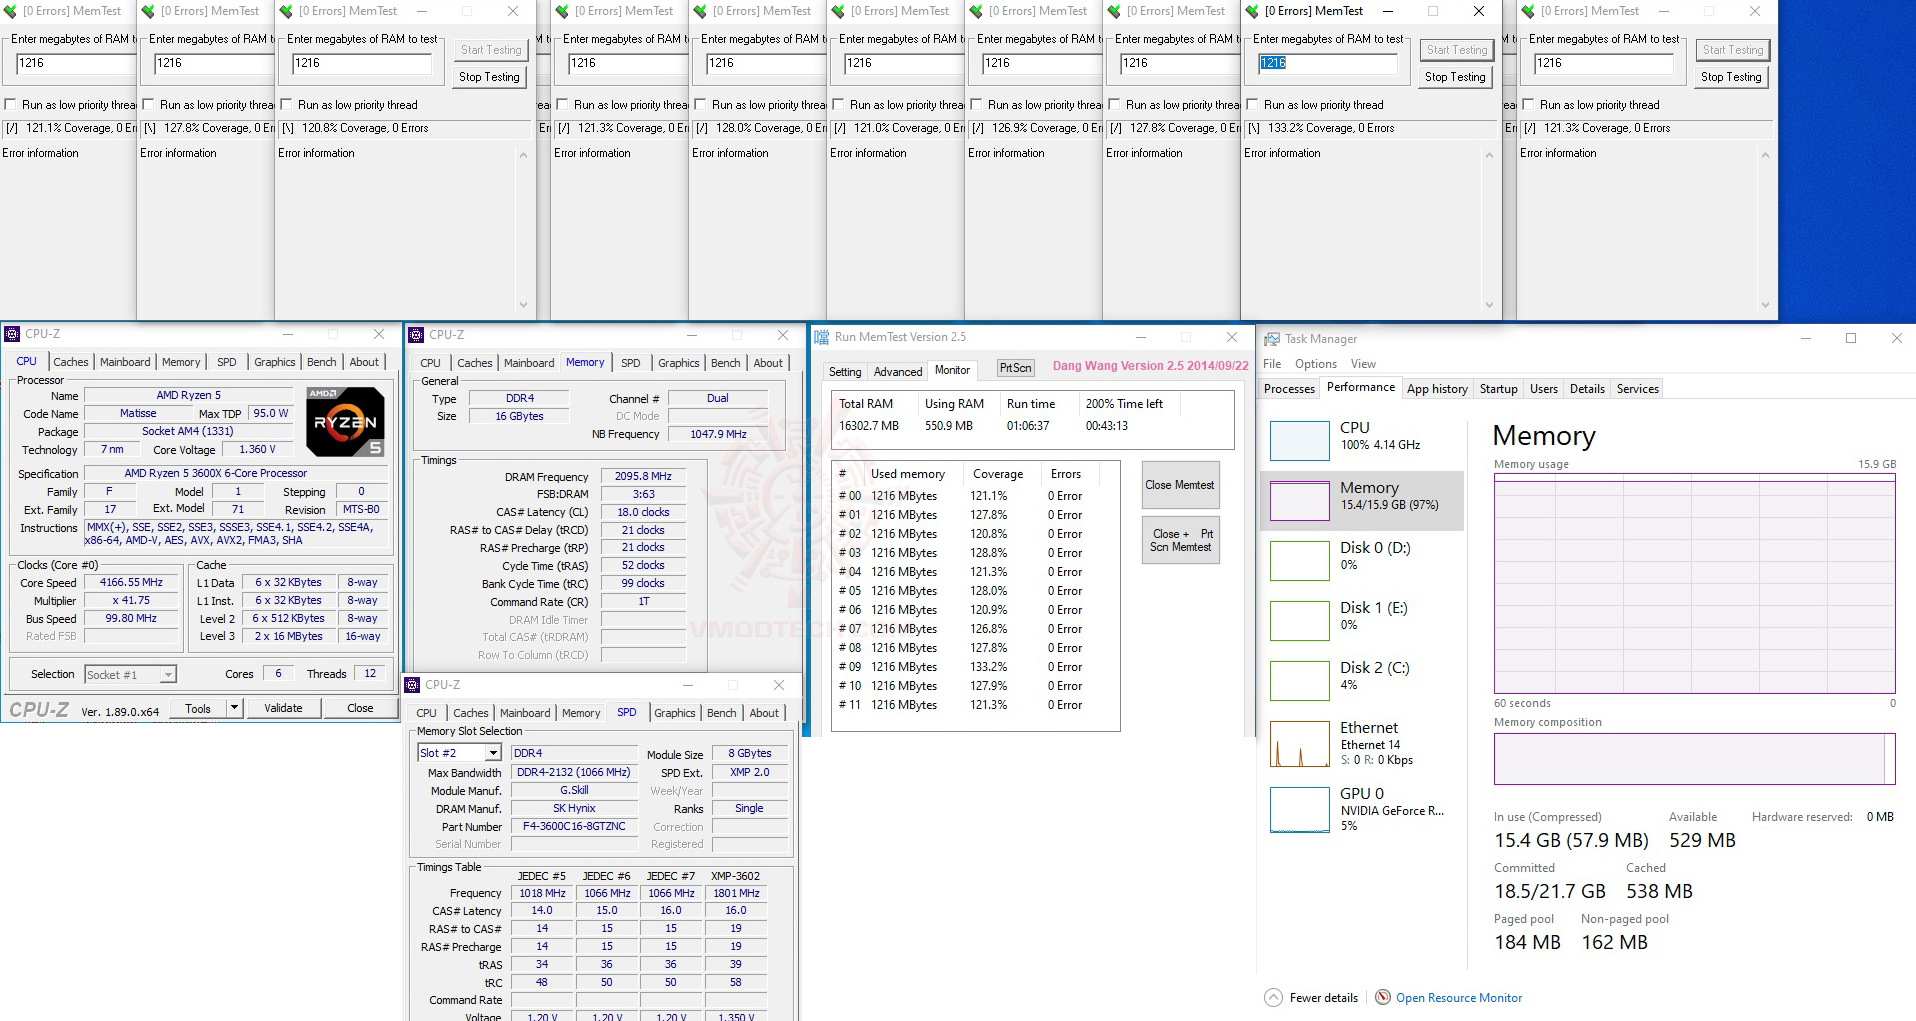Screen dimensions: 1916x1021
Task: Click the MemTest title icon of the 121.0% coverage window
Action: [x=839, y=11]
